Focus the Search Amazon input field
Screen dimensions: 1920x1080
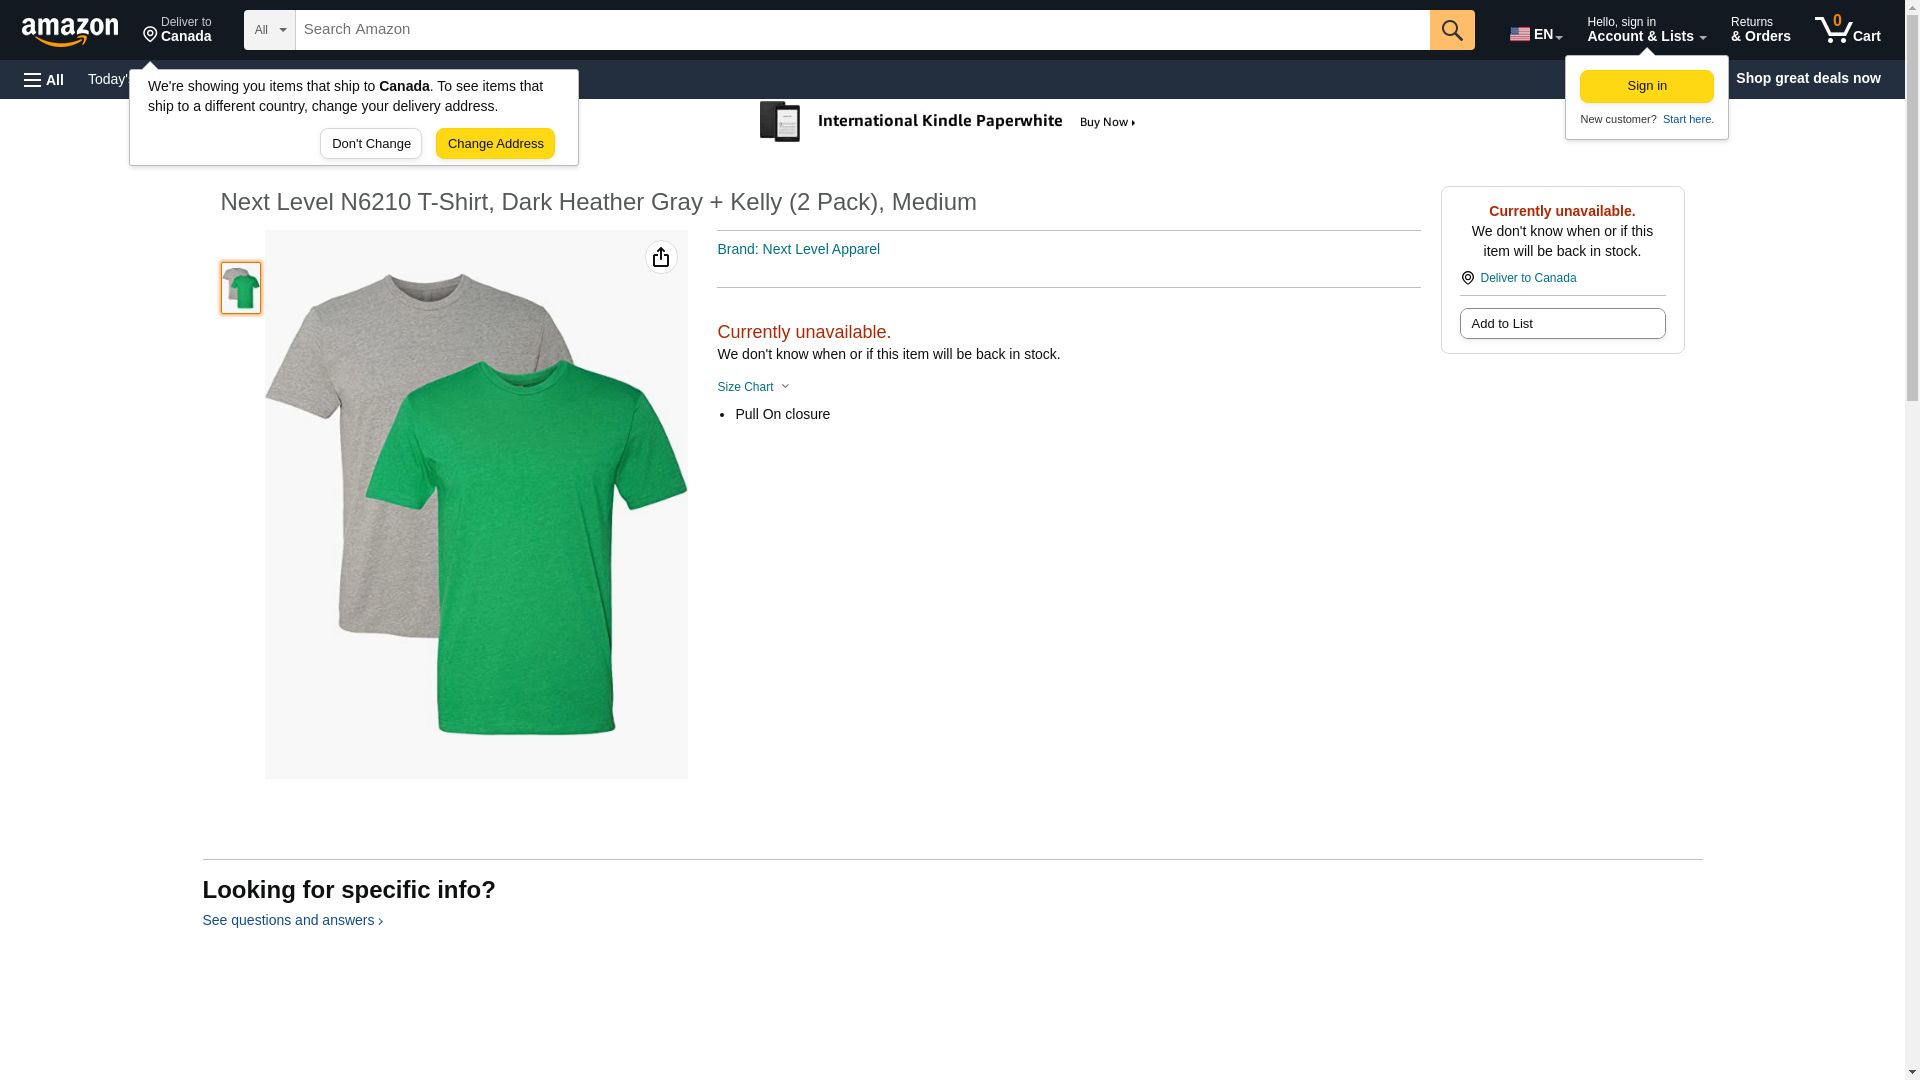[x=861, y=30]
